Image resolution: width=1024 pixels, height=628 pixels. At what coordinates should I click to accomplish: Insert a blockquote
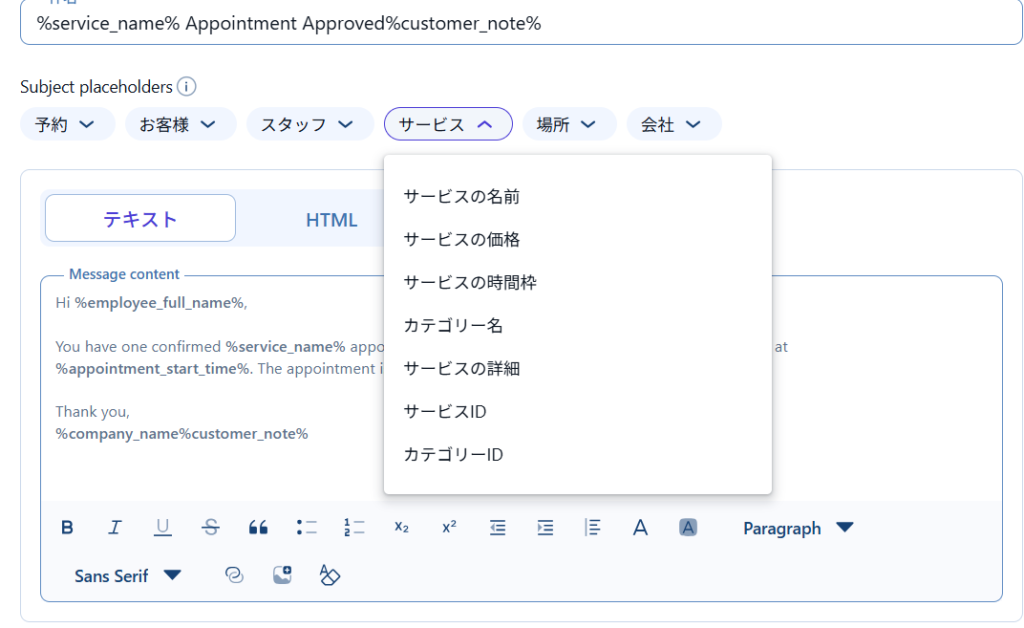coord(258,528)
